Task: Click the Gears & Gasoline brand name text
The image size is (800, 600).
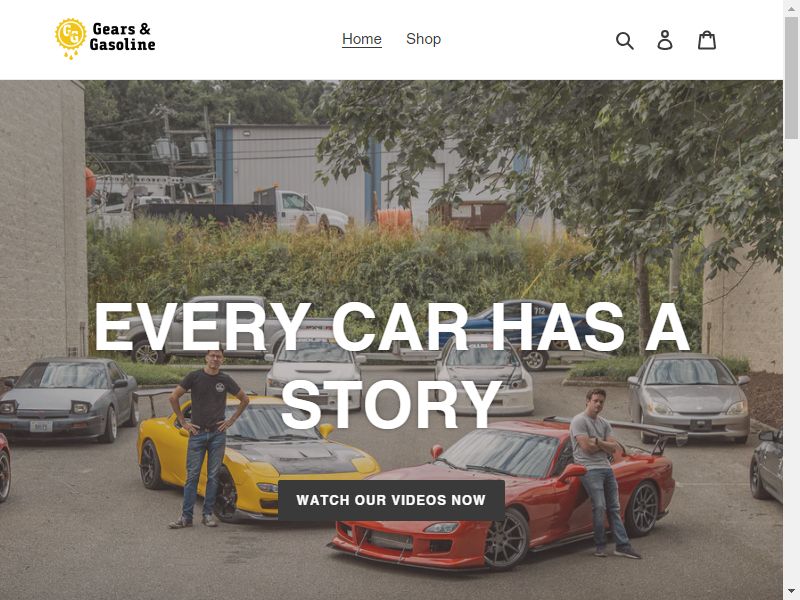Action: coord(122,37)
